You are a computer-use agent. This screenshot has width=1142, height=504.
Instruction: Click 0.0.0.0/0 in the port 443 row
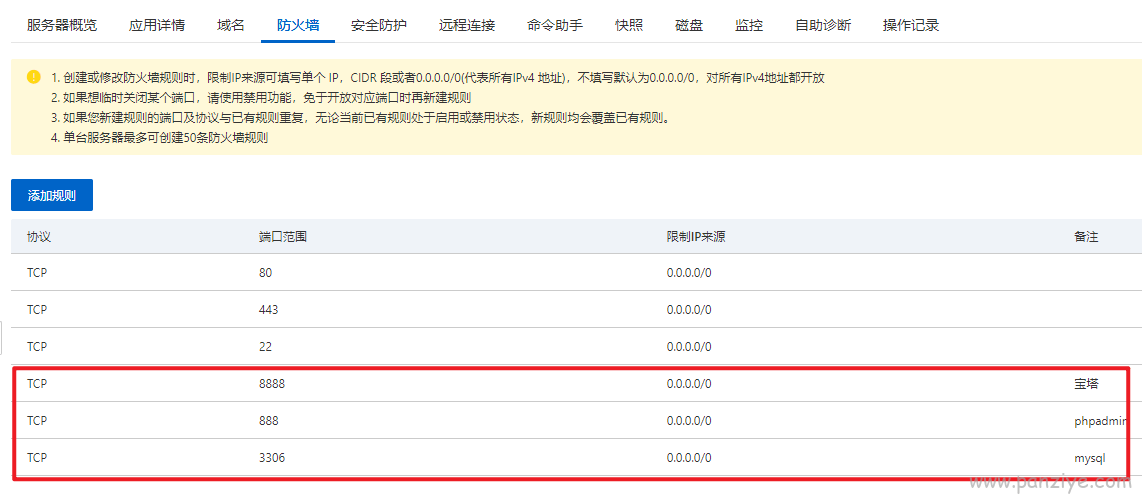(x=688, y=310)
